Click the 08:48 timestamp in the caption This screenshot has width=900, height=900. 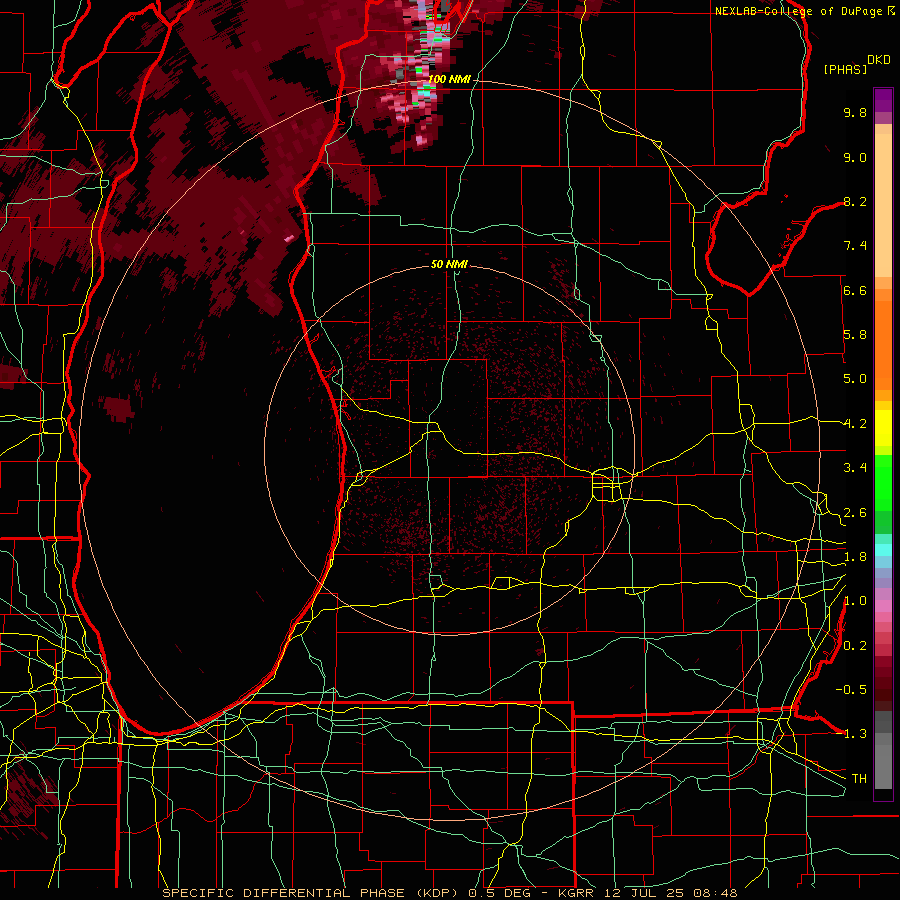[x=716, y=893]
